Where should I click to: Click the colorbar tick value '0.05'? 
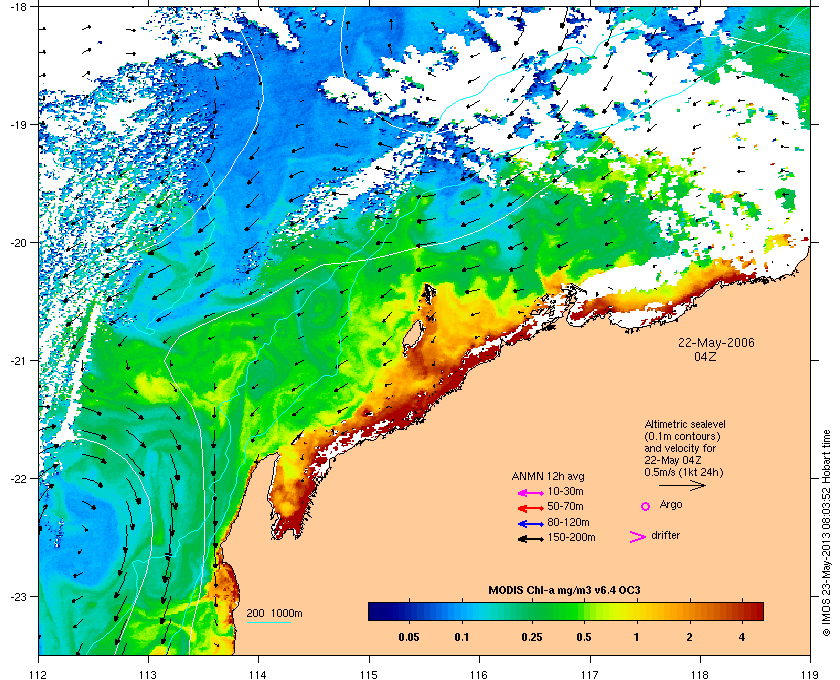coord(409,638)
